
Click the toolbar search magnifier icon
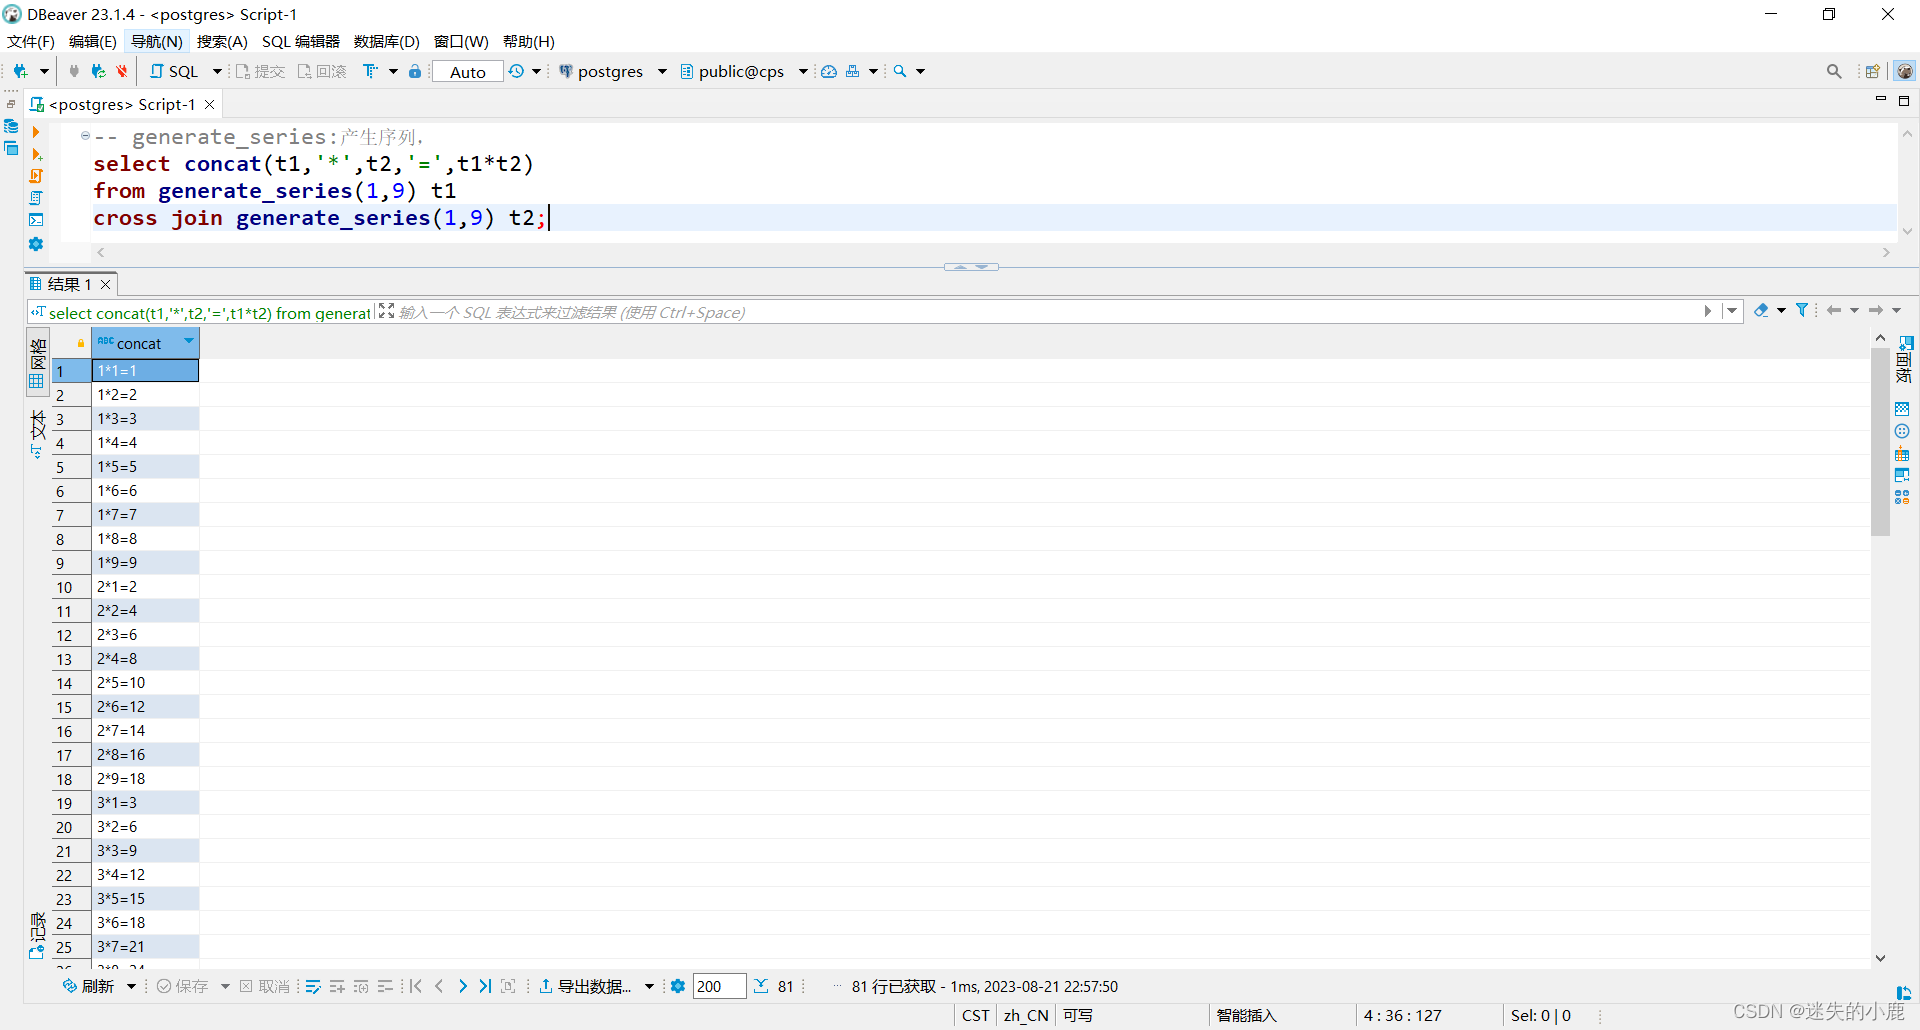(x=900, y=71)
